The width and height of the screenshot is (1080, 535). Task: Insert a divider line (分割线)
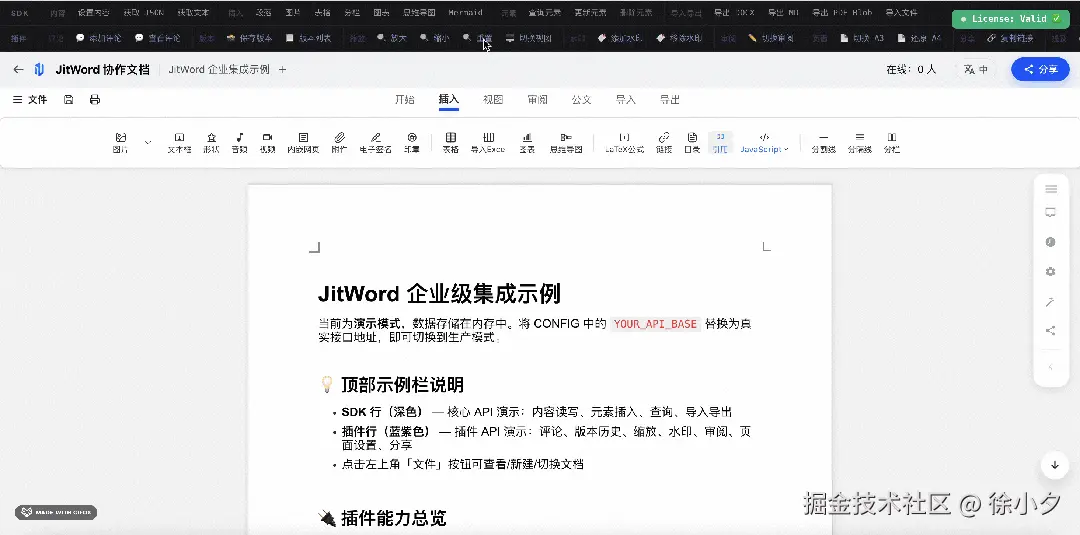click(x=824, y=143)
